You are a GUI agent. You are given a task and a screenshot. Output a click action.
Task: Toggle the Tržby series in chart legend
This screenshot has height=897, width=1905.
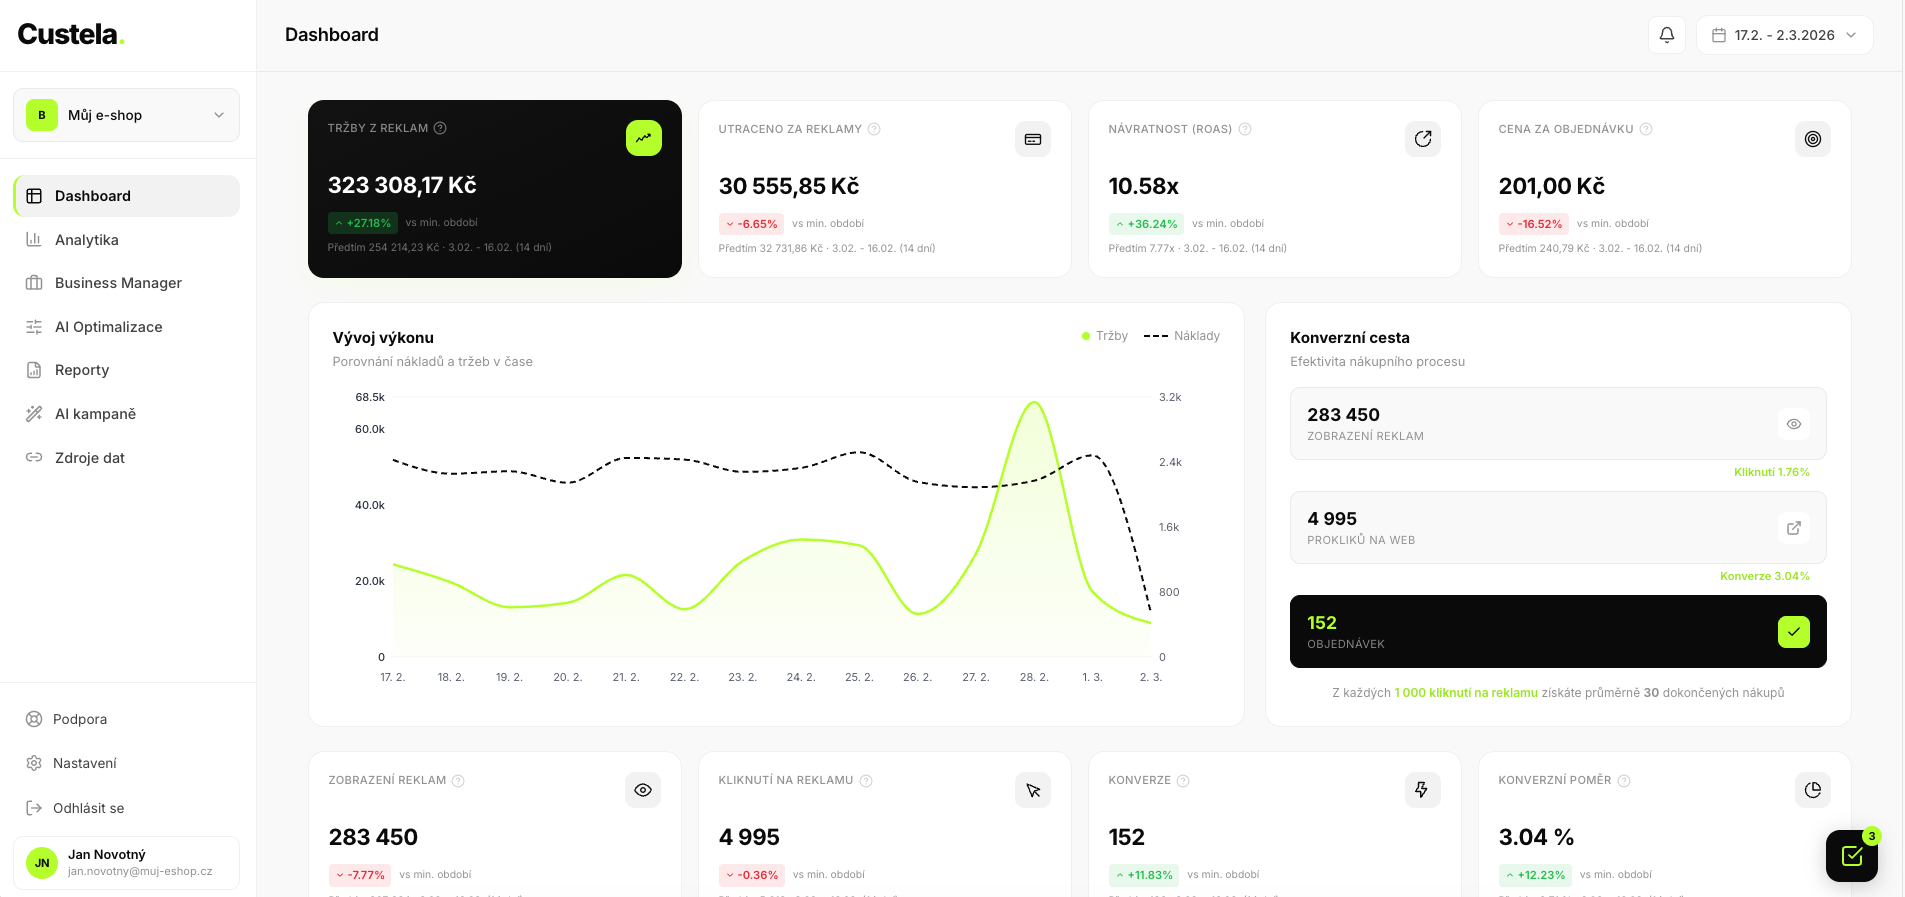click(1104, 336)
